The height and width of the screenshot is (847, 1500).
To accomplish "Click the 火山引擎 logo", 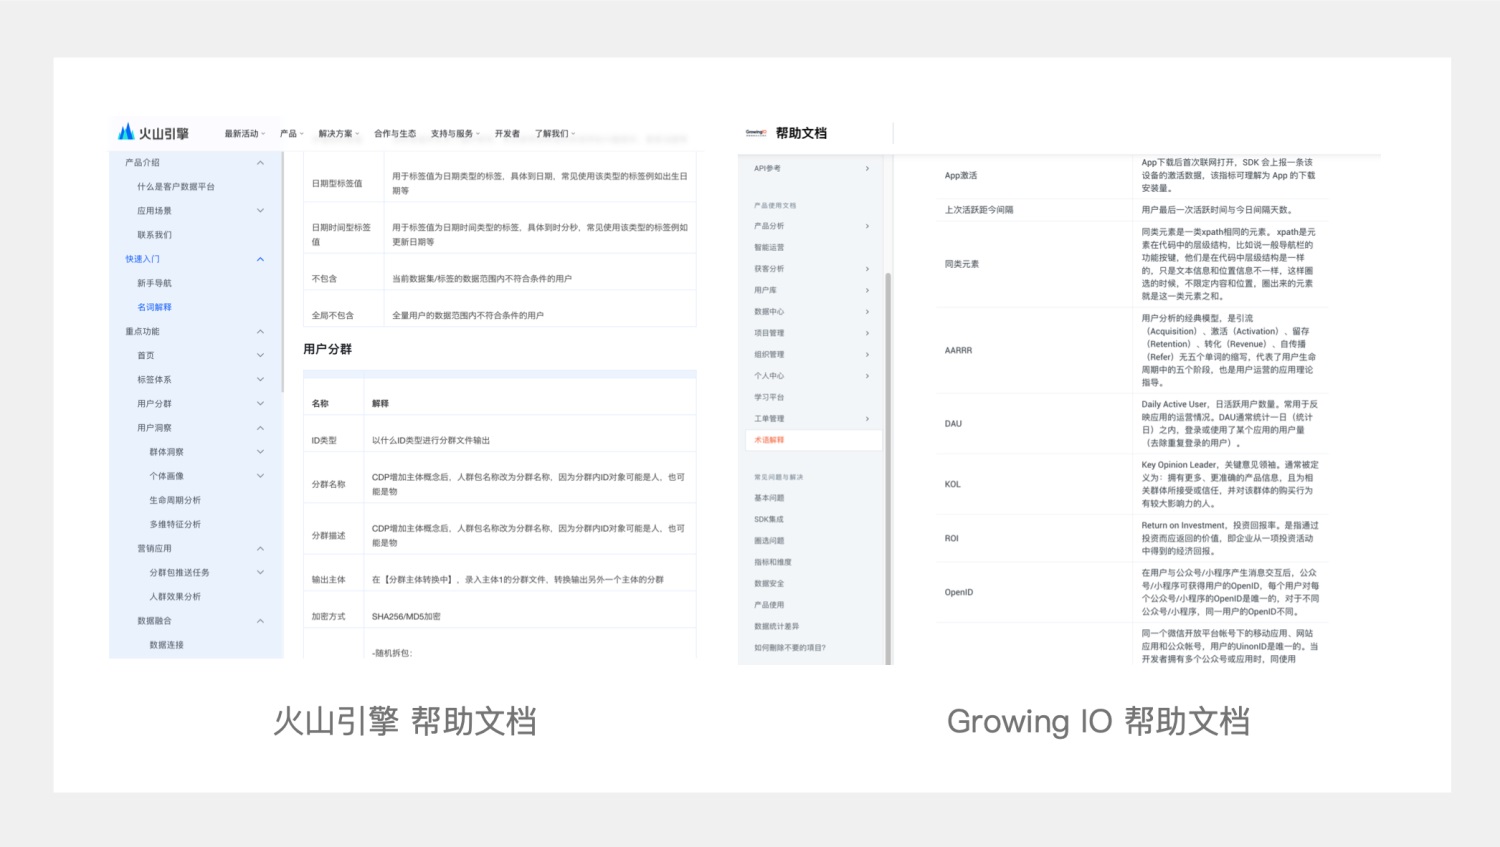I will (153, 132).
